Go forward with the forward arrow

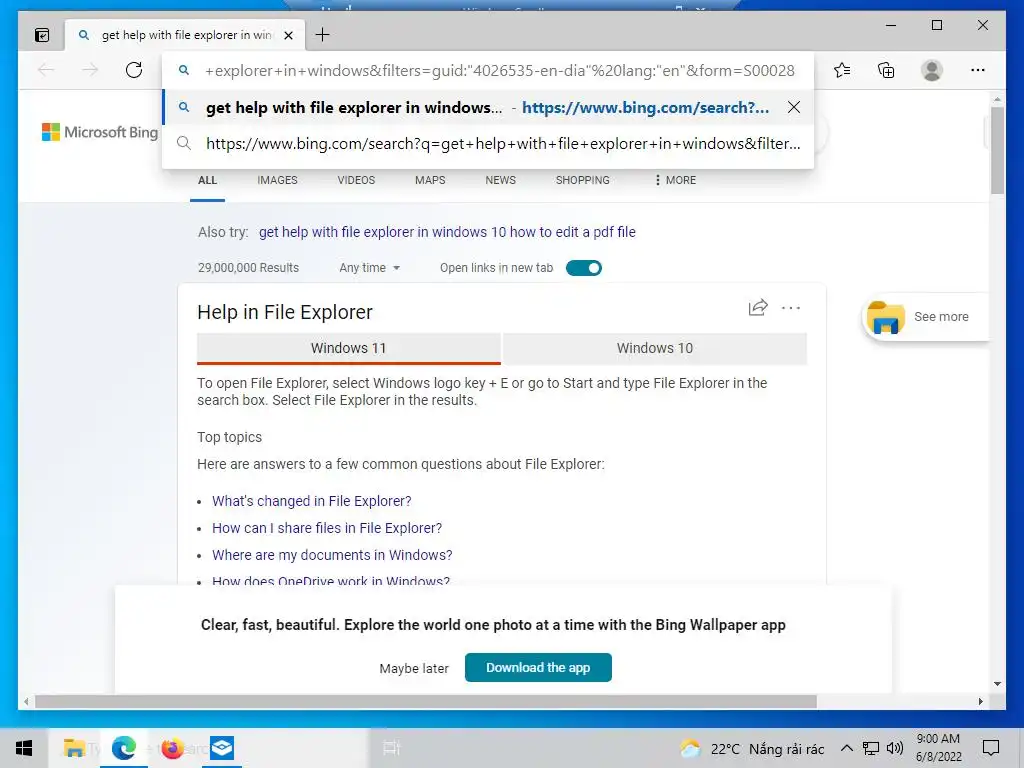89,70
